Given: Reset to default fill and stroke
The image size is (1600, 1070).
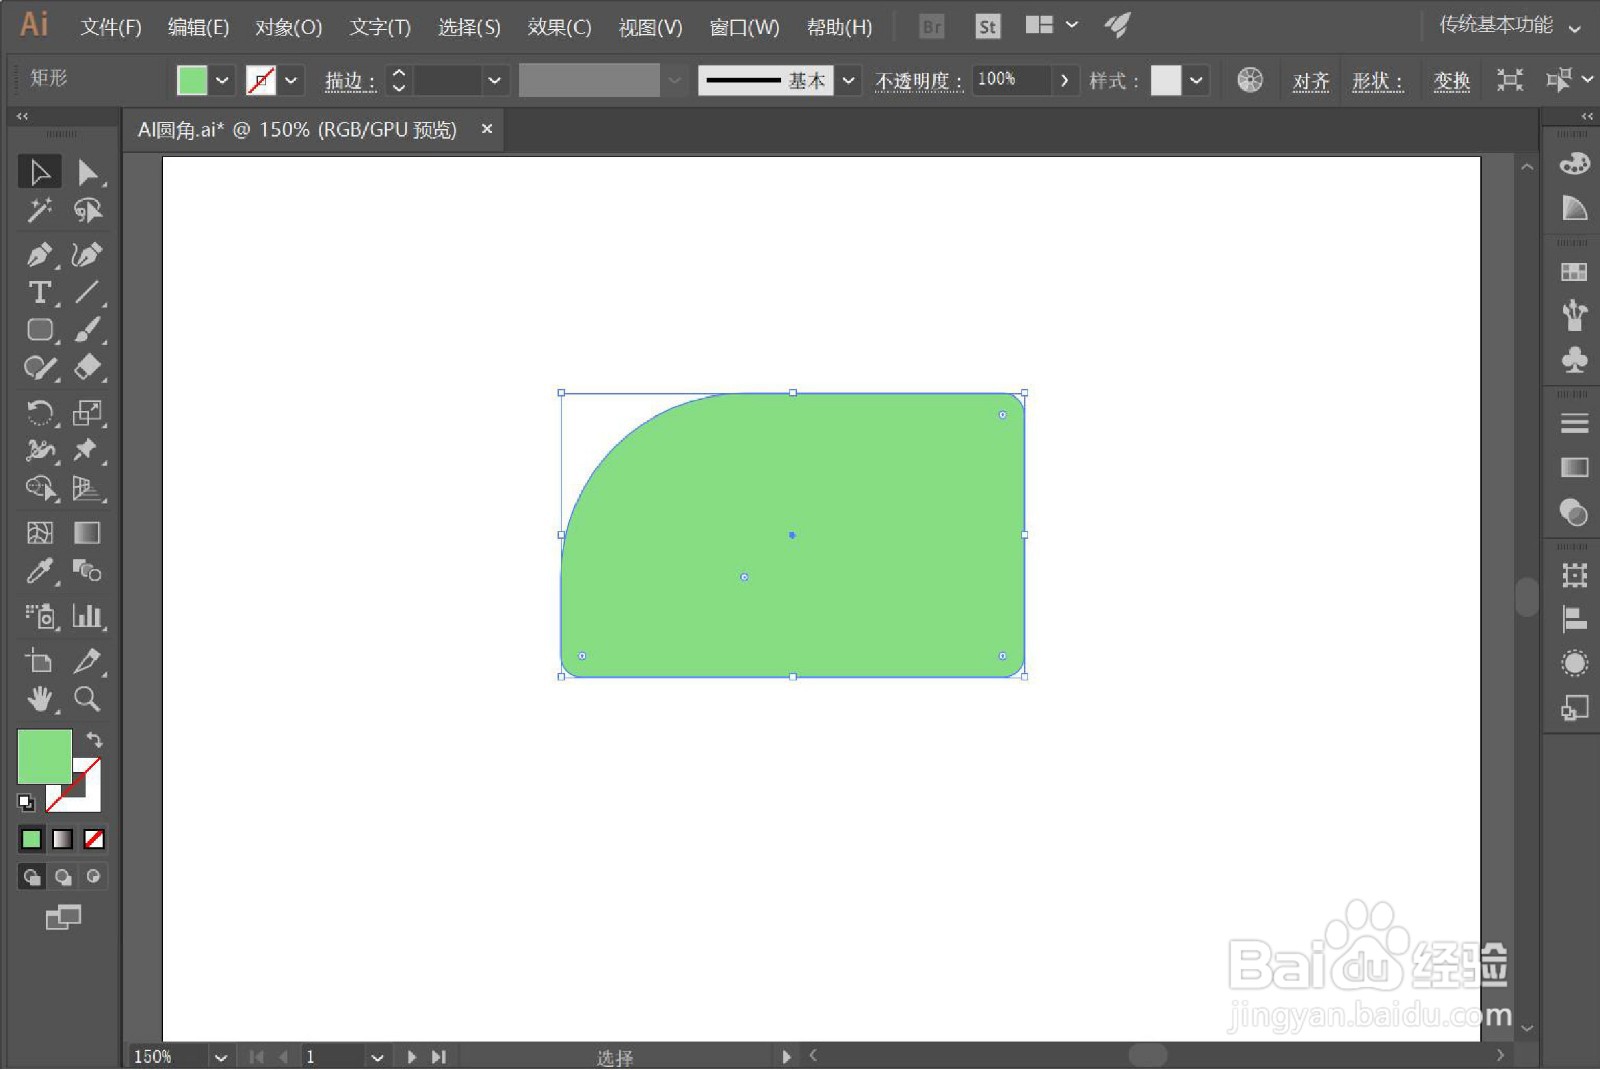Looking at the screenshot, I should pos(26,802).
